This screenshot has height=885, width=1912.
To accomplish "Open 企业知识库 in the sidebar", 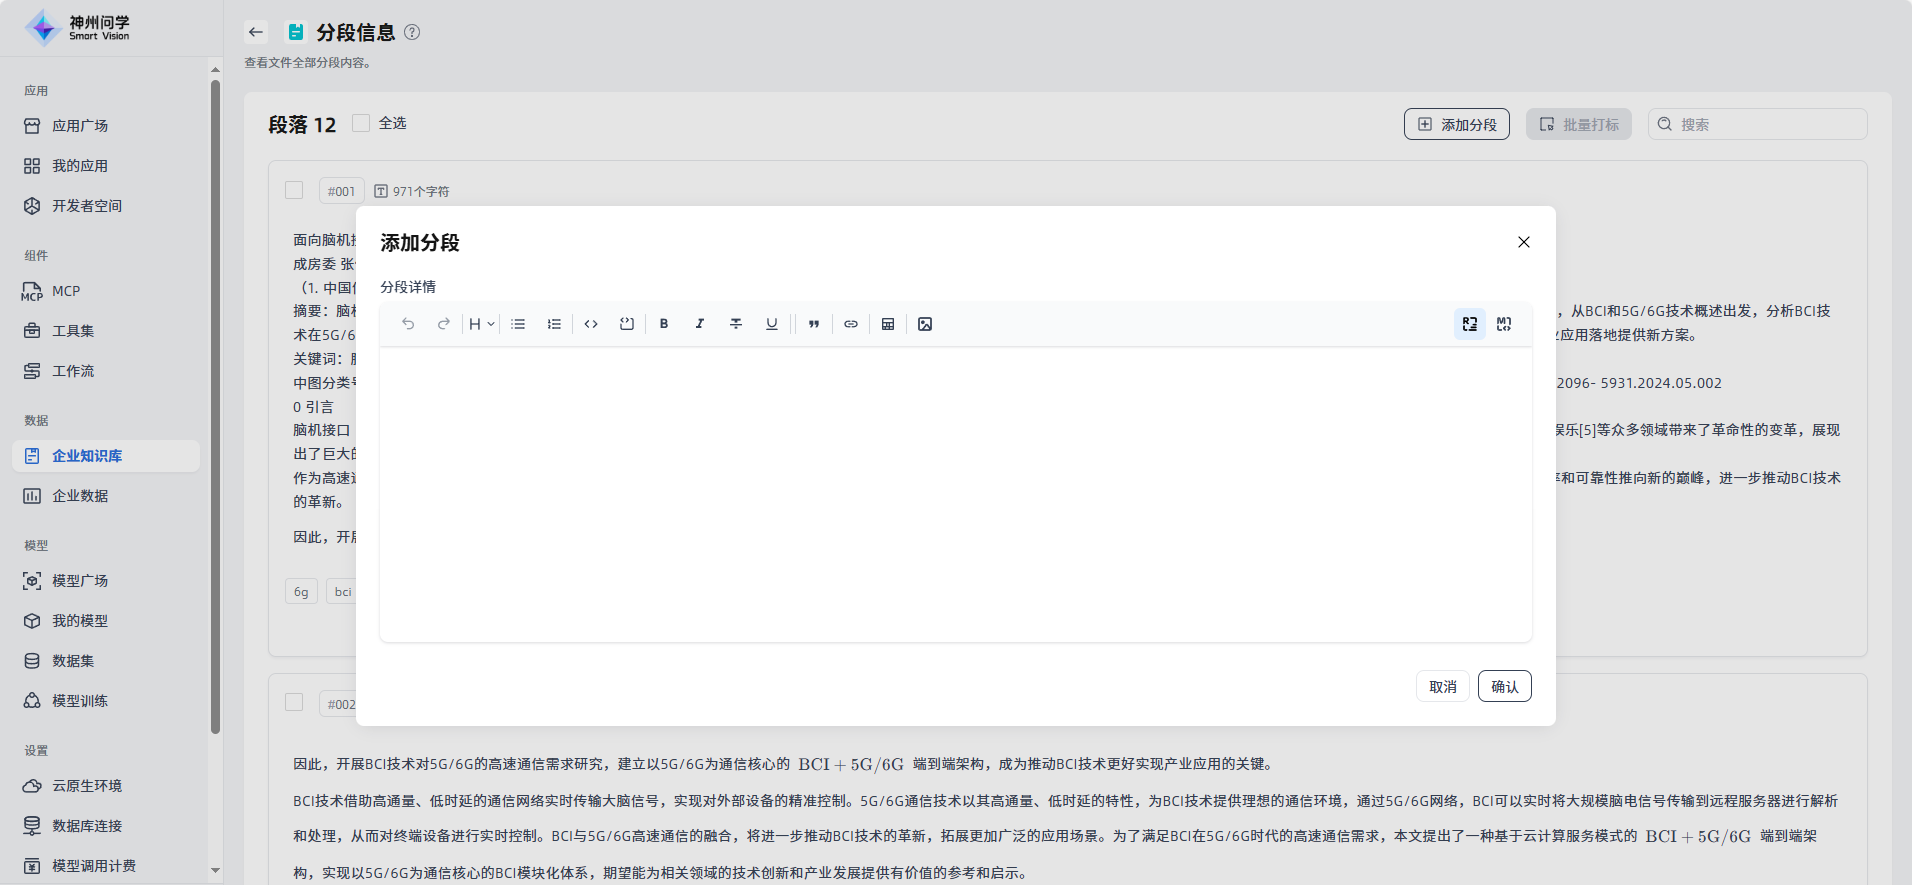I will (x=87, y=456).
